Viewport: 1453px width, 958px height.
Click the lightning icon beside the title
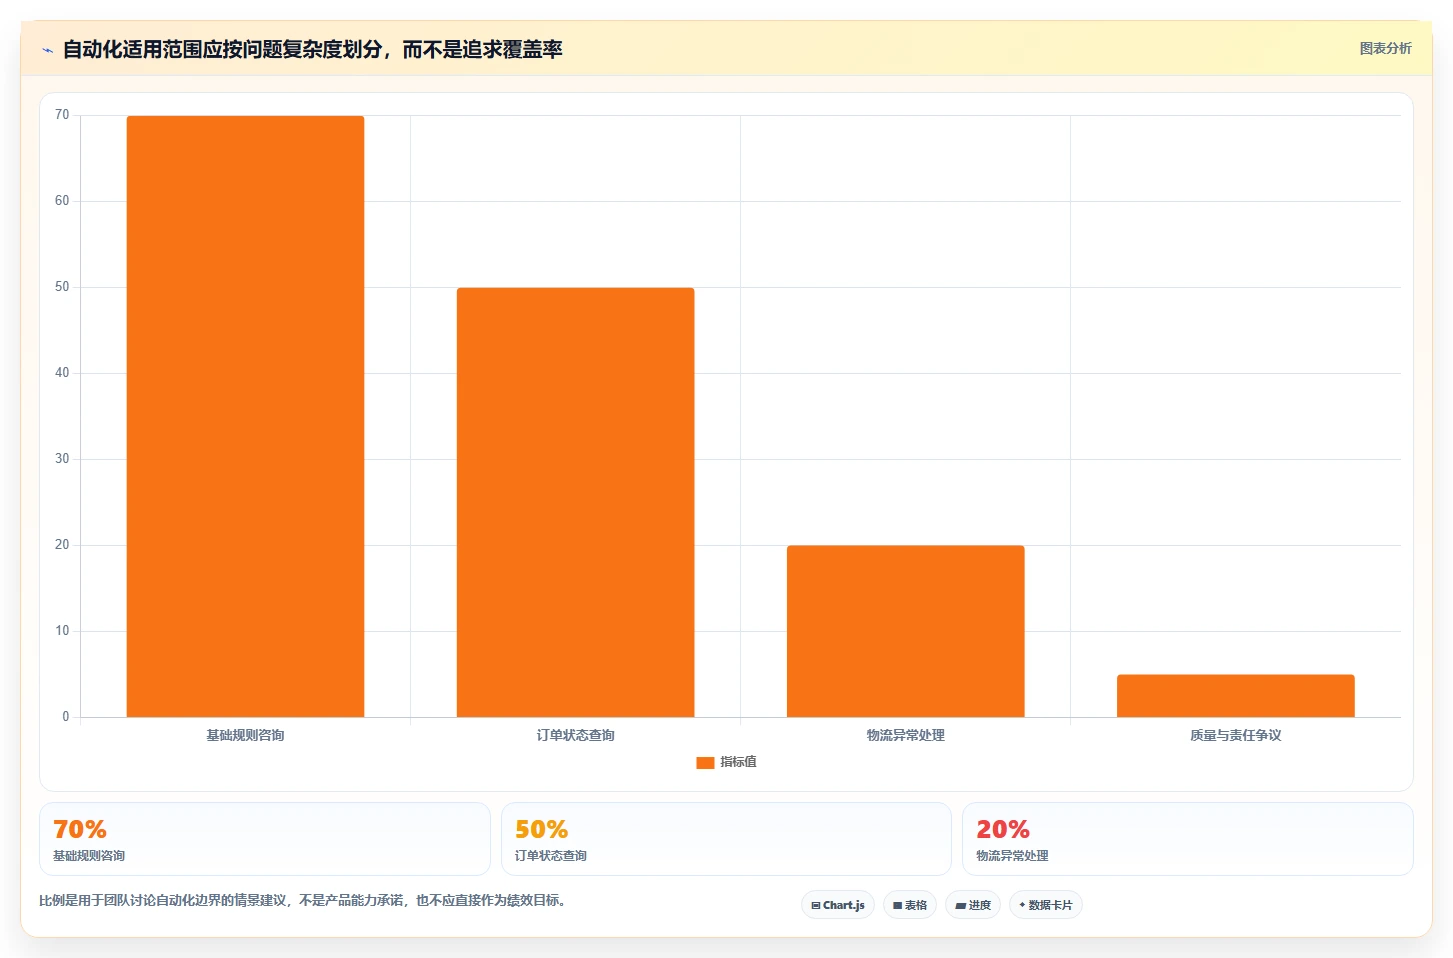coord(47,50)
